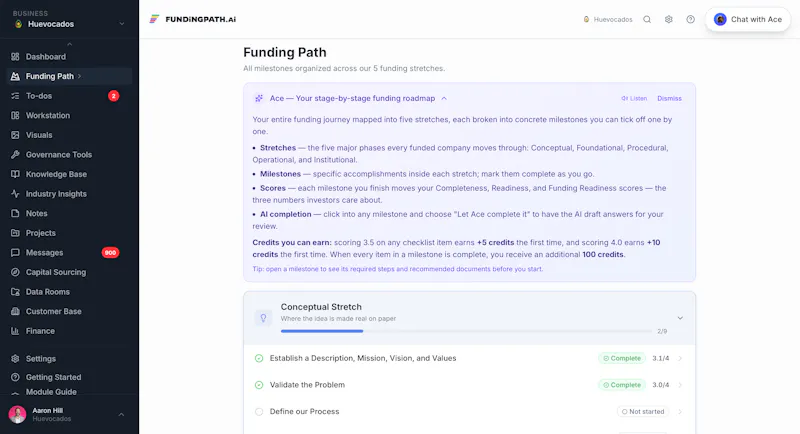The width and height of the screenshot is (800, 434).
Task: Navigate to Data Rooms
Action: pyautogui.click(x=69, y=292)
